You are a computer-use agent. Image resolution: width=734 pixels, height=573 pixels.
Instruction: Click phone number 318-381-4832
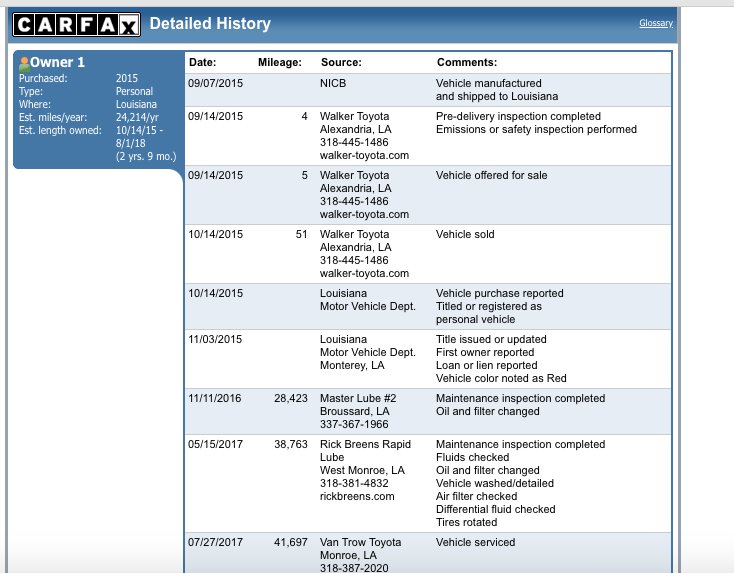click(354, 483)
